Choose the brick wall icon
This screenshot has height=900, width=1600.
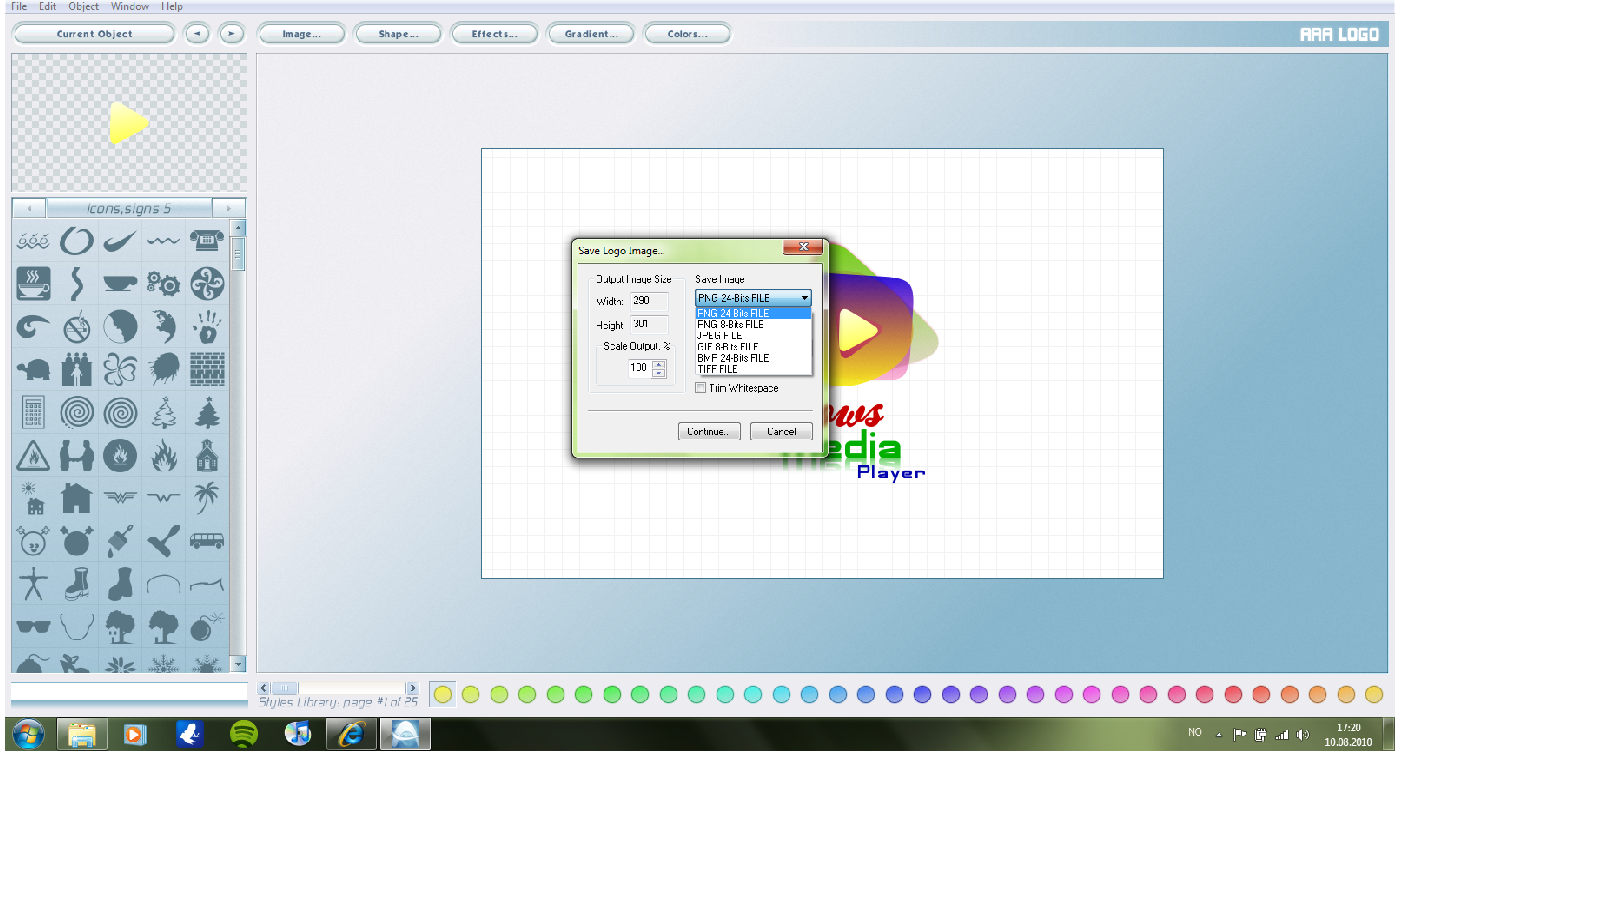[x=207, y=370]
